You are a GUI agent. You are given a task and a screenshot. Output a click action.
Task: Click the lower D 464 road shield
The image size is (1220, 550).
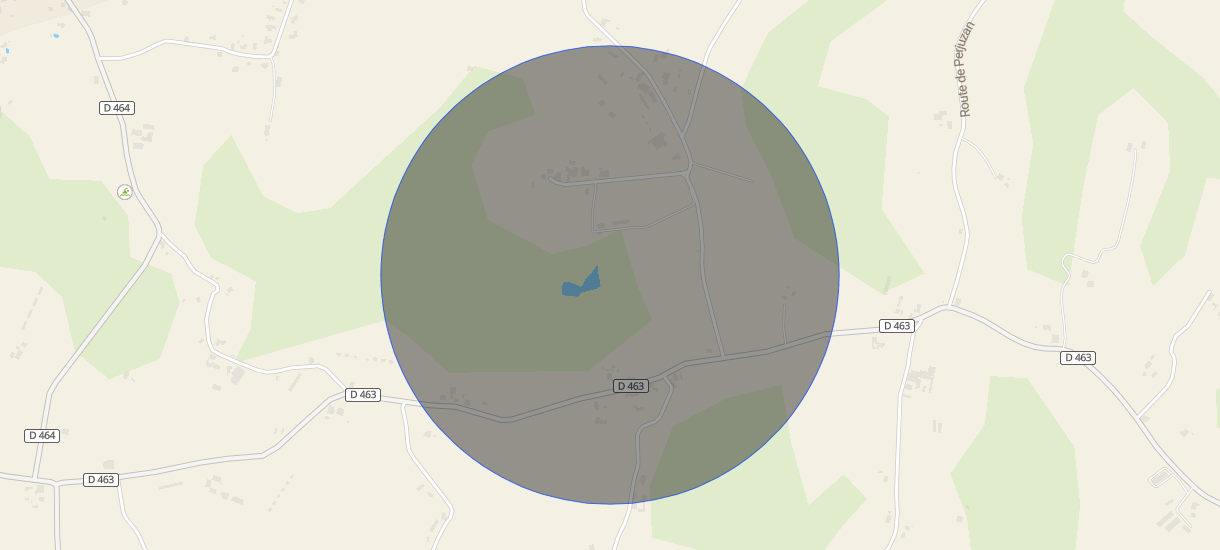[x=42, y=436]
